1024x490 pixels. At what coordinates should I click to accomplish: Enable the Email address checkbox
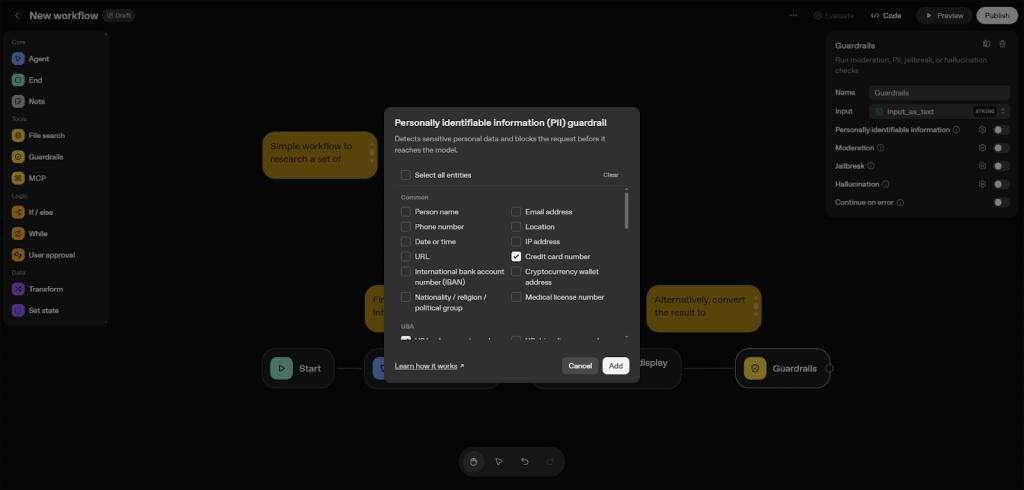(x=516, y=212)
